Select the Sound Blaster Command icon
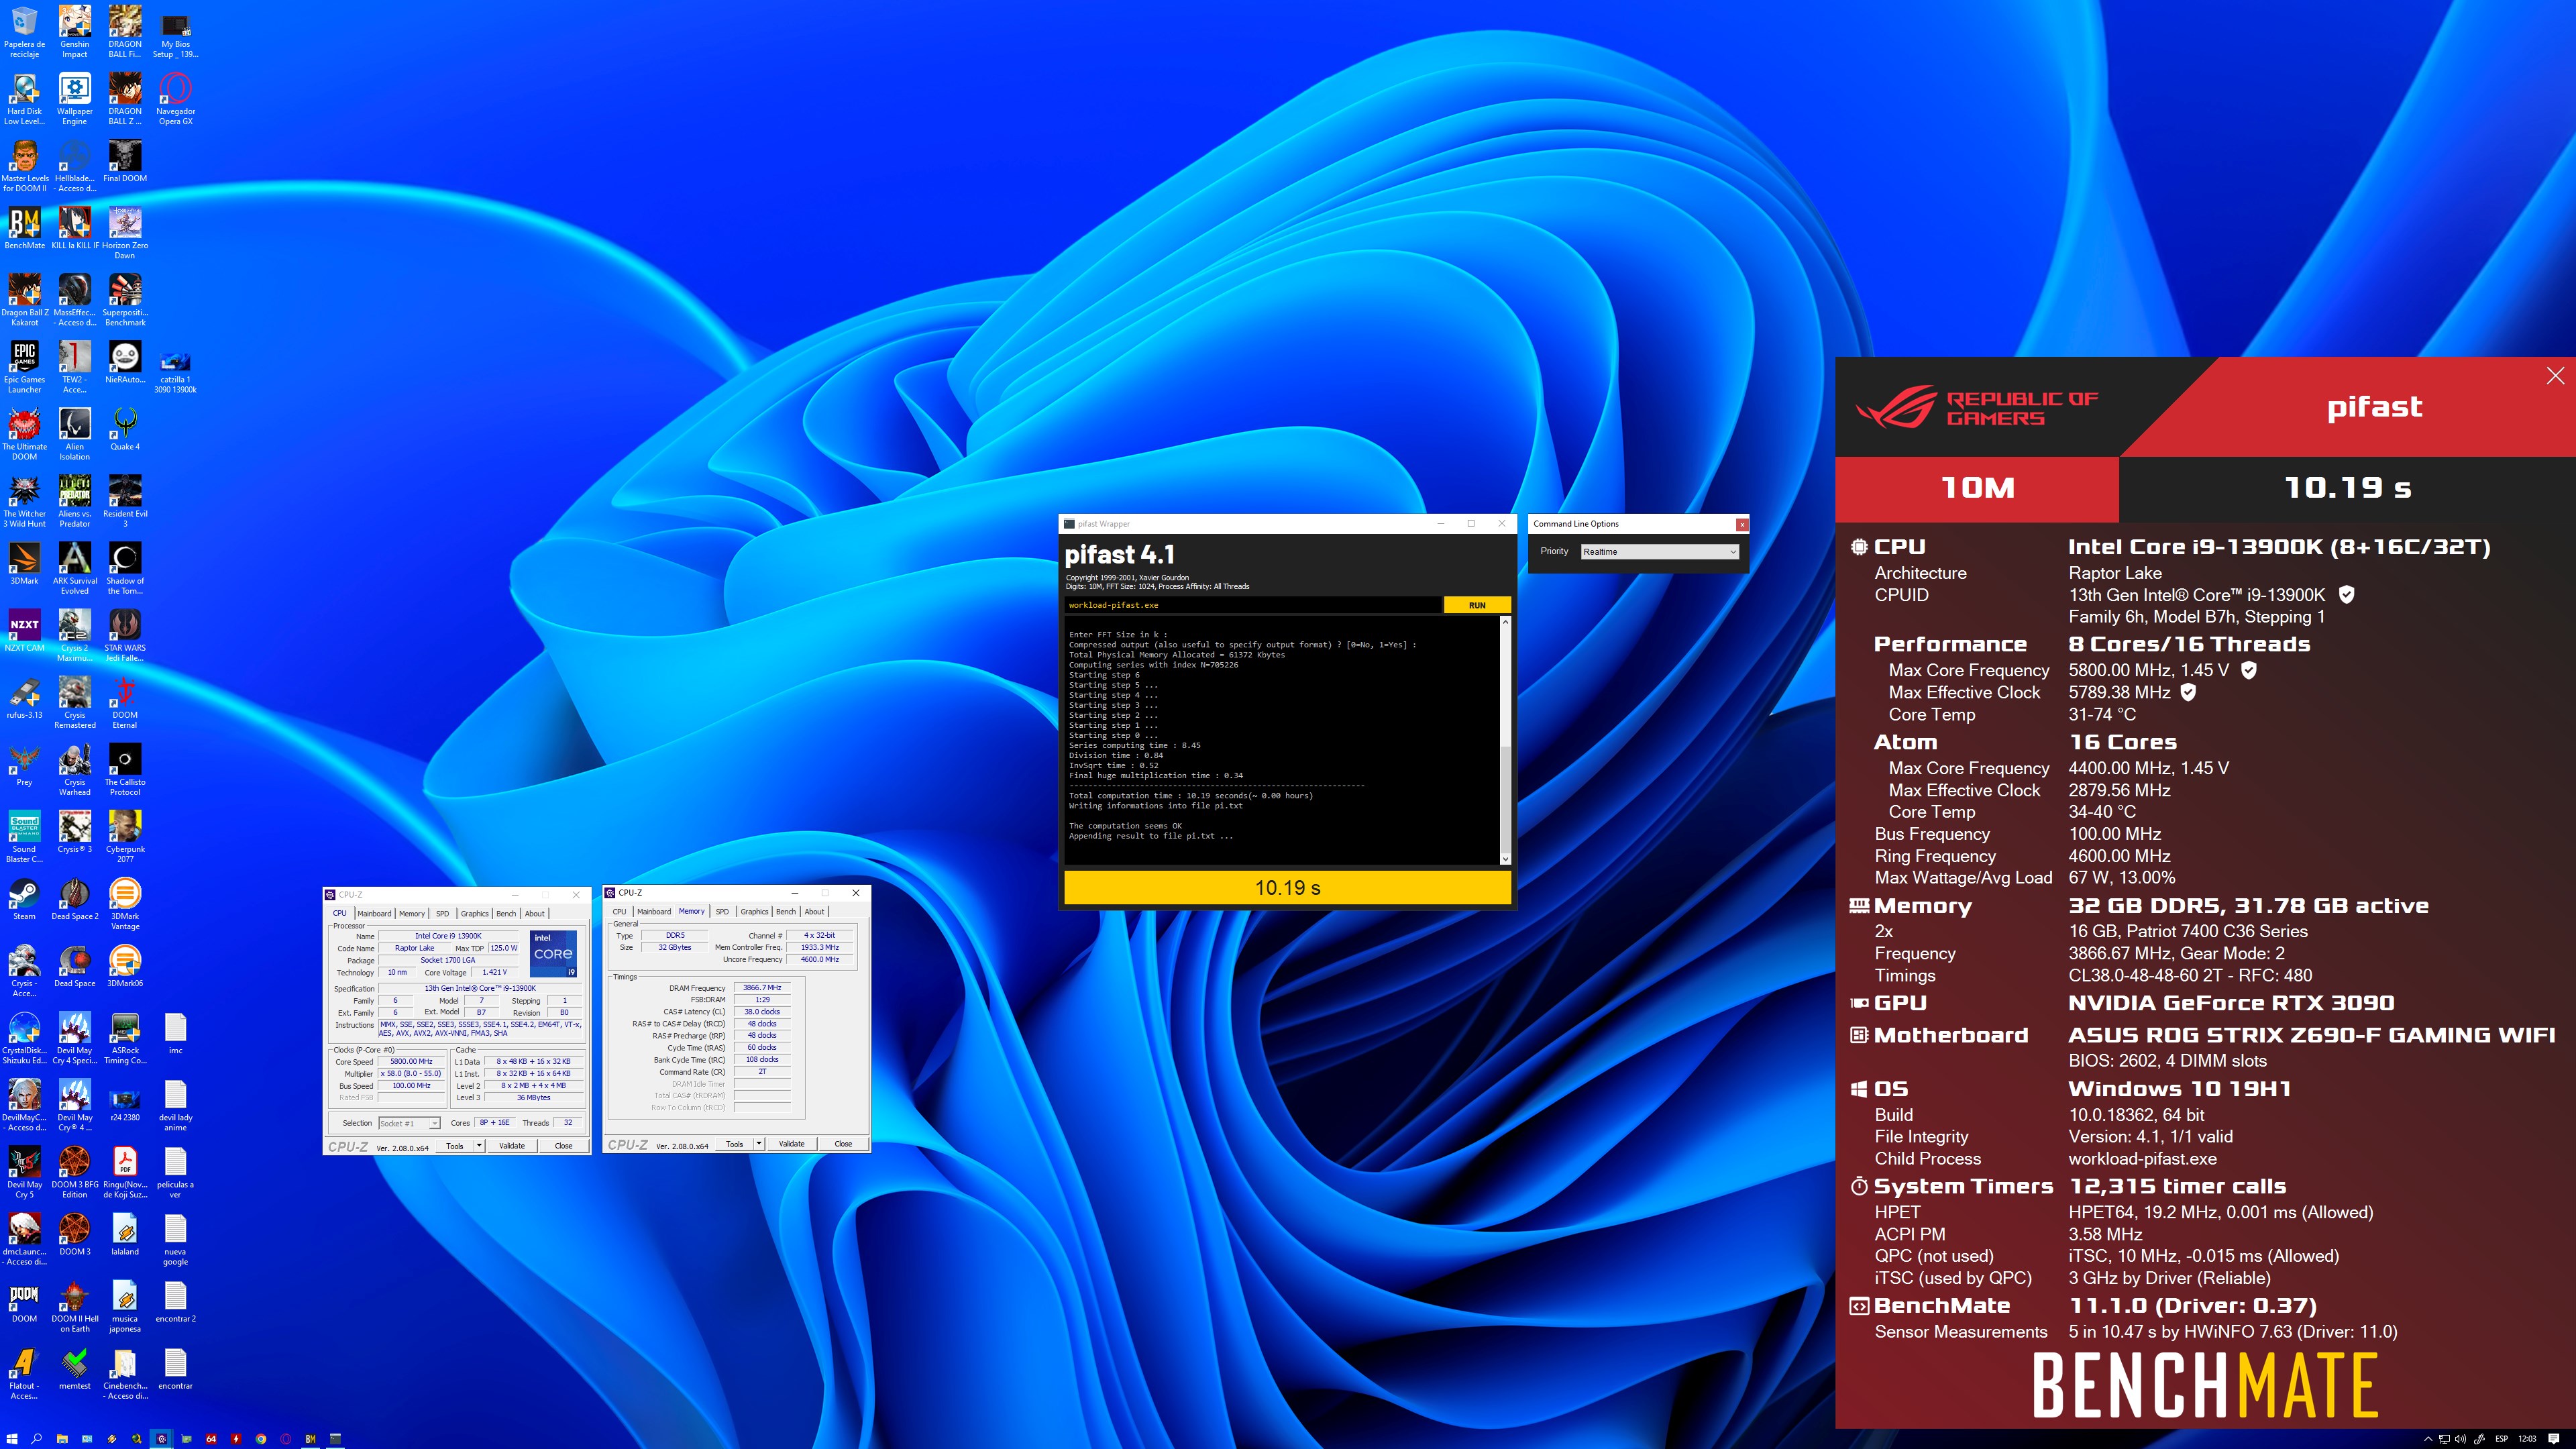2576x1449 pixels. (x=24, y=837)
